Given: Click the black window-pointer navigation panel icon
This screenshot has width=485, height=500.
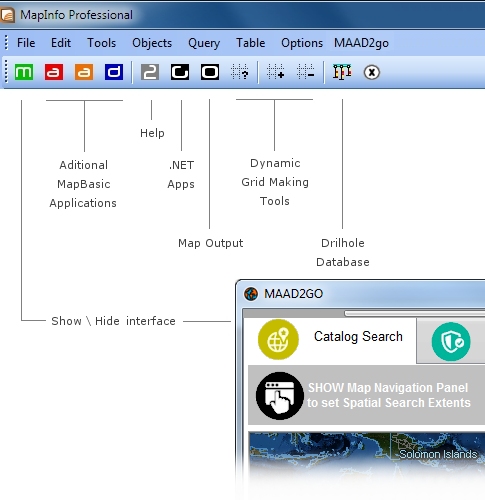Looking at the screenshot, I should [x=280, y=396].
